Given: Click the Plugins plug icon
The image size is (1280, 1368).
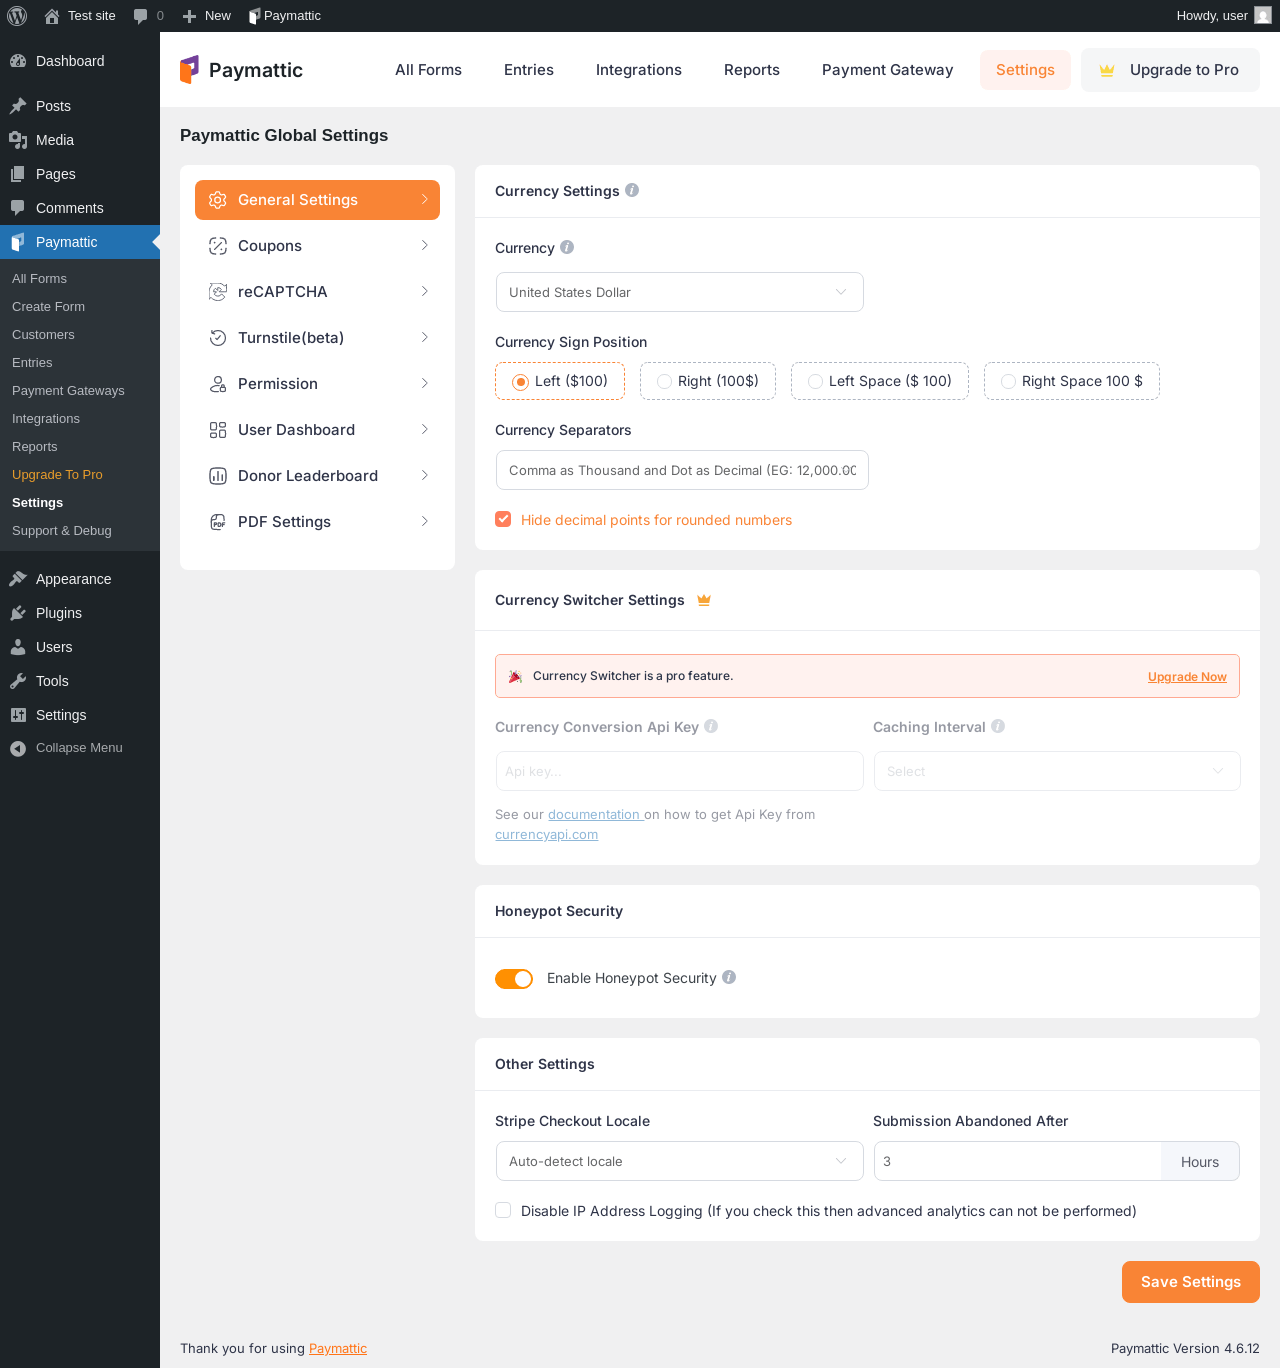Looking at the screenshot, I should coord(18,613).
